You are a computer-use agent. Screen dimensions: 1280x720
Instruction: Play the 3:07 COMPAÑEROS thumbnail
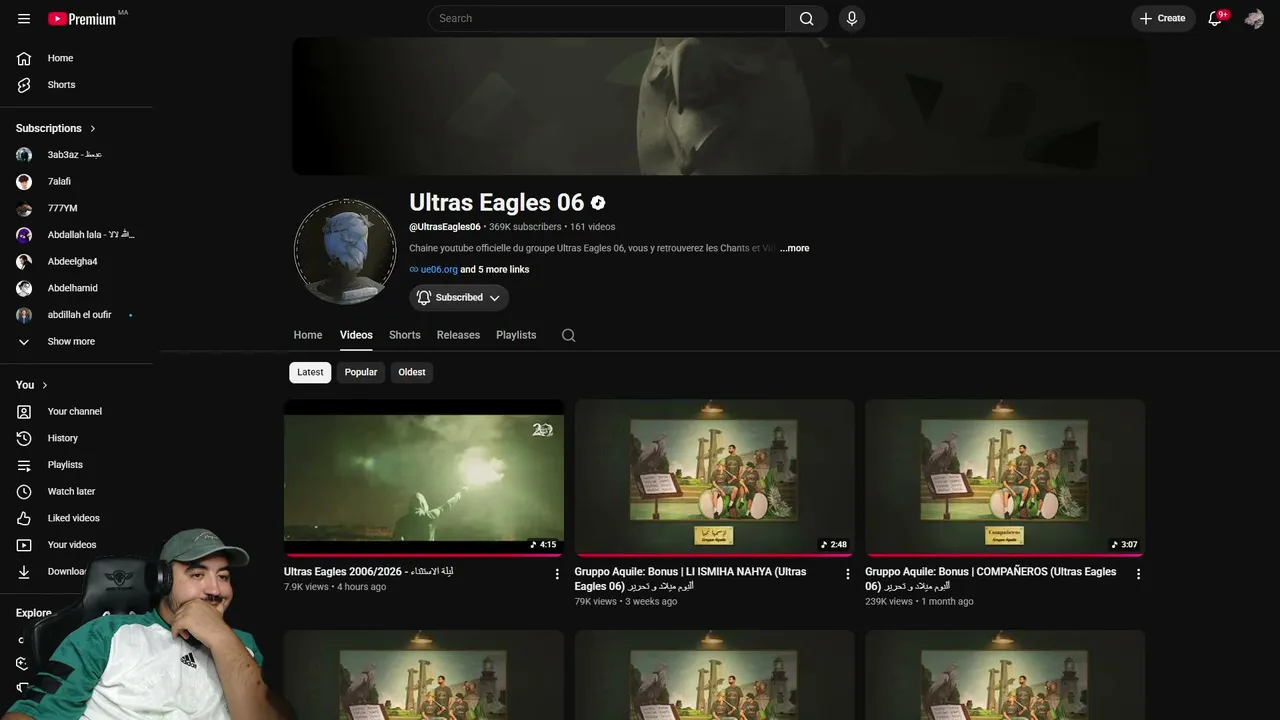1005,478
